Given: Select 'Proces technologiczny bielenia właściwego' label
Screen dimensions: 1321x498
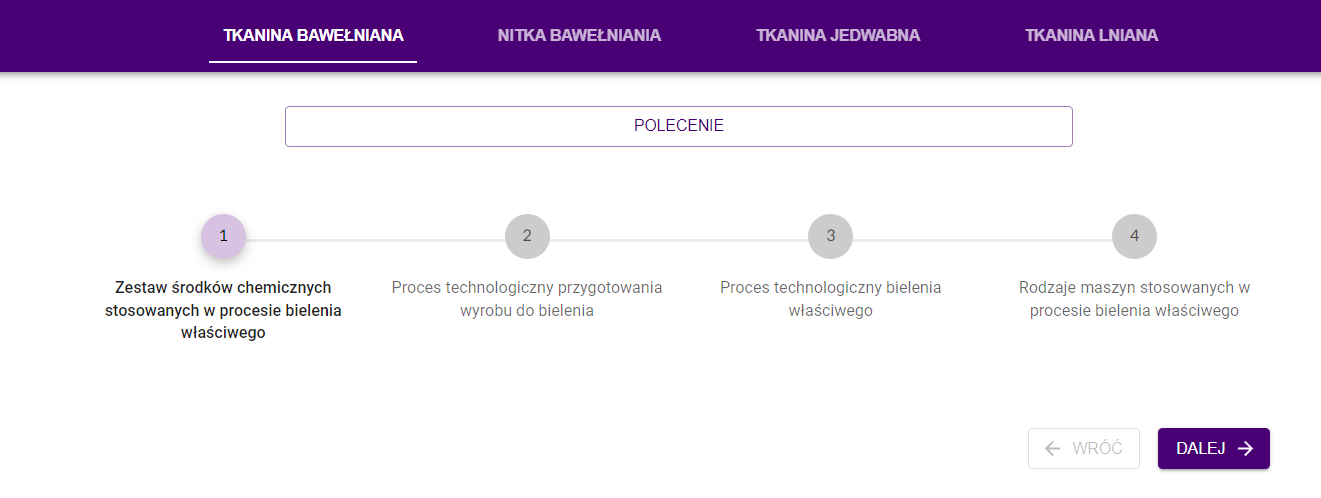Looking at the screenshot, I should [830, 299].
